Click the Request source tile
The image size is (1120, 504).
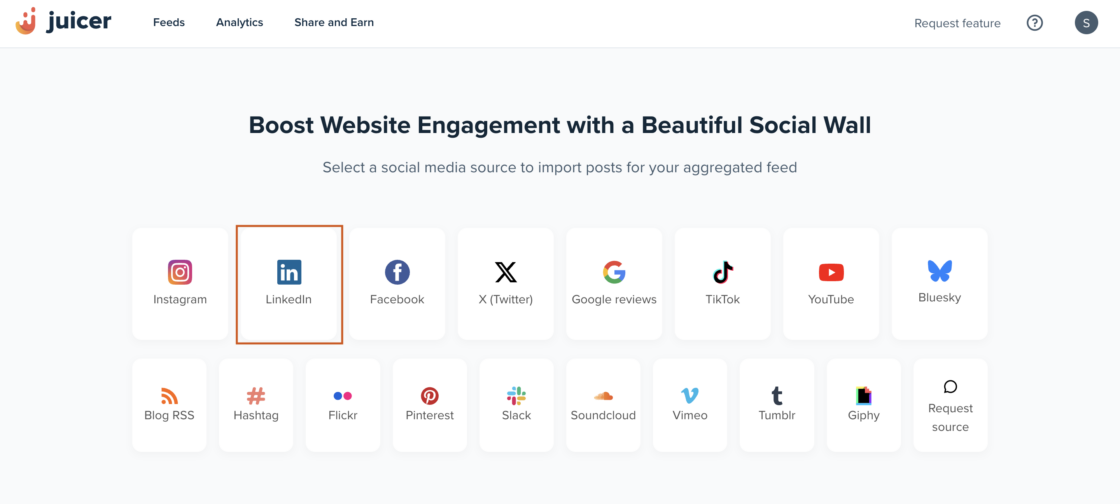click(950, 405)
